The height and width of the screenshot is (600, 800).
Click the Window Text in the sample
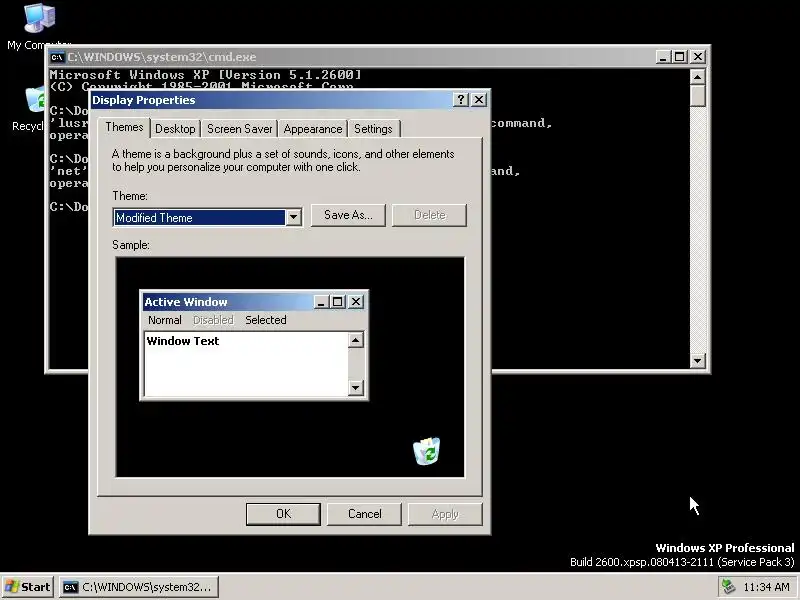(x=183, y=341)
